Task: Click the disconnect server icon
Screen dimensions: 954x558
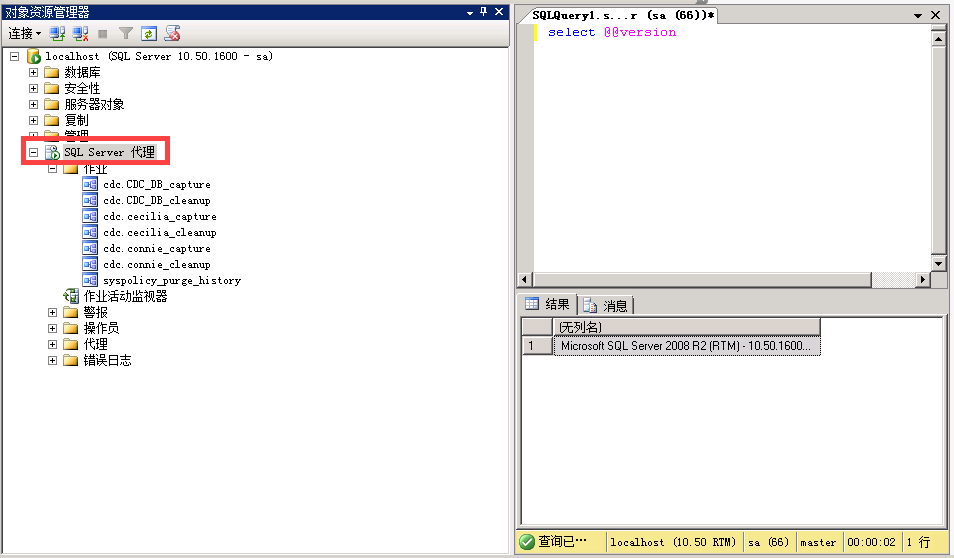Action: point(80,33)
